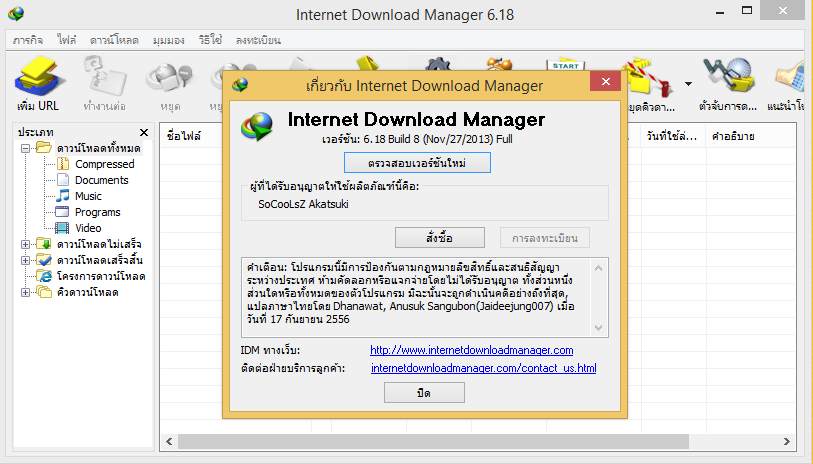Close the ประเภท categories panel
The width and height of the screenshot is (813, 464).
pos(144,132)
